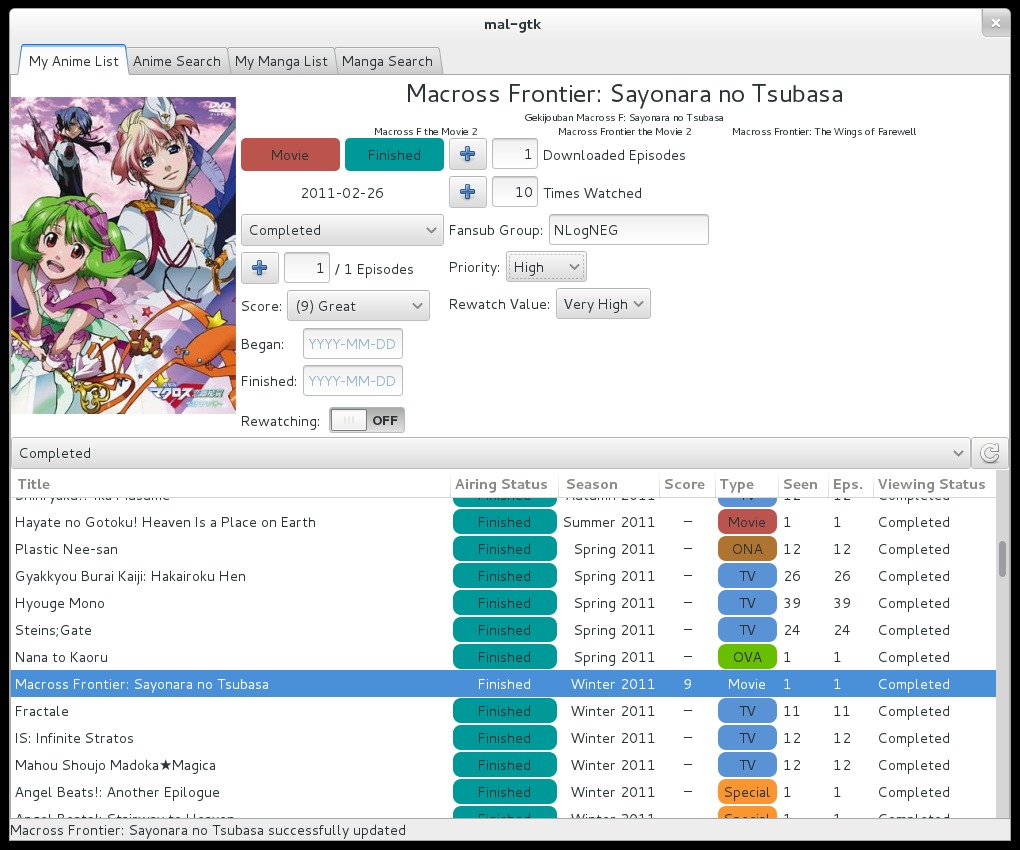Switch to the My Anime List tab
This screenshot has height=850, width=1020.
click(x=74, y=61)
